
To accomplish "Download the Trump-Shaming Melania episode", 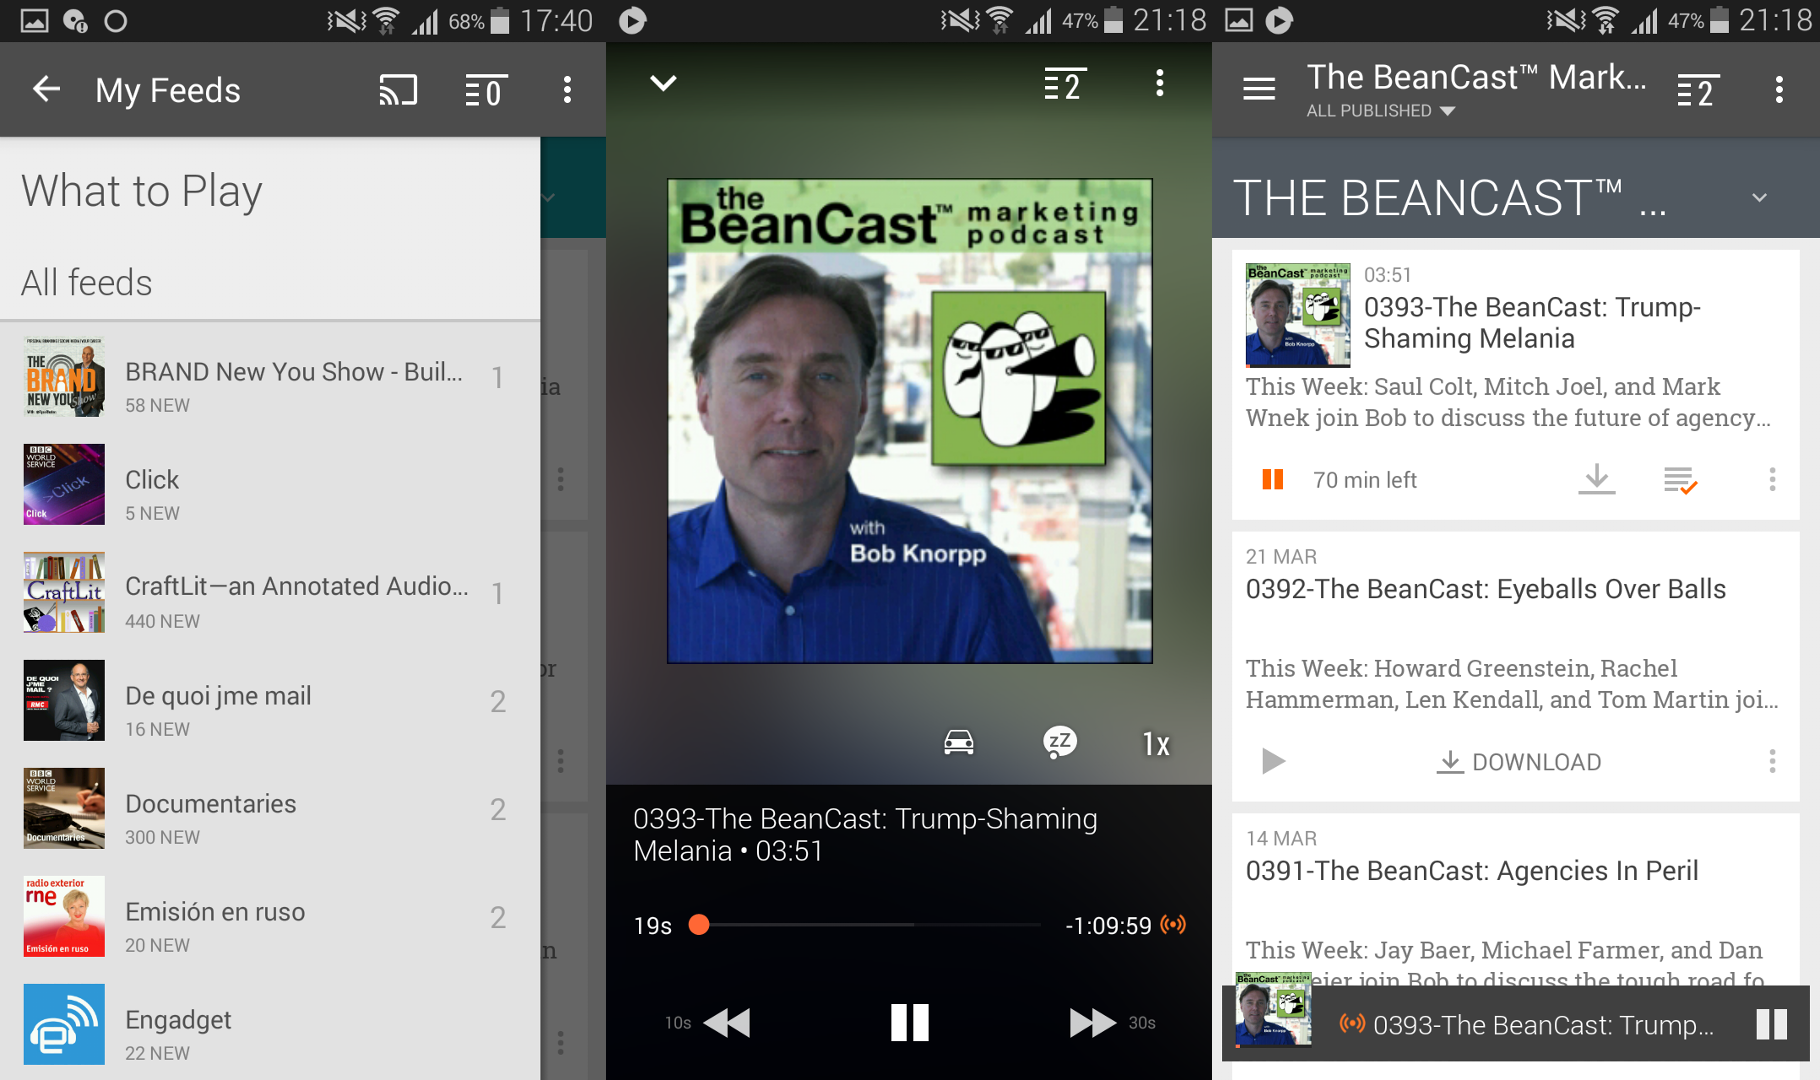I will point(1596,480).
